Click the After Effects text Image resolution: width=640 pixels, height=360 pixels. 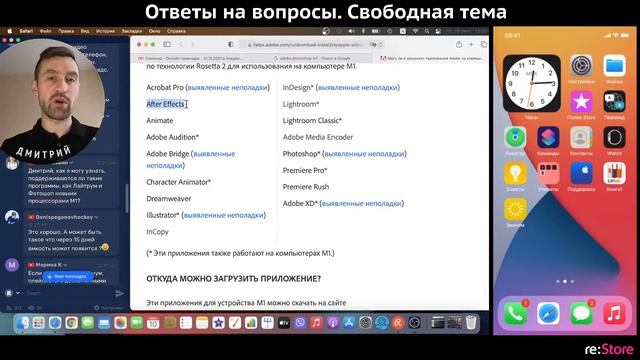click(x=165, y=104)
